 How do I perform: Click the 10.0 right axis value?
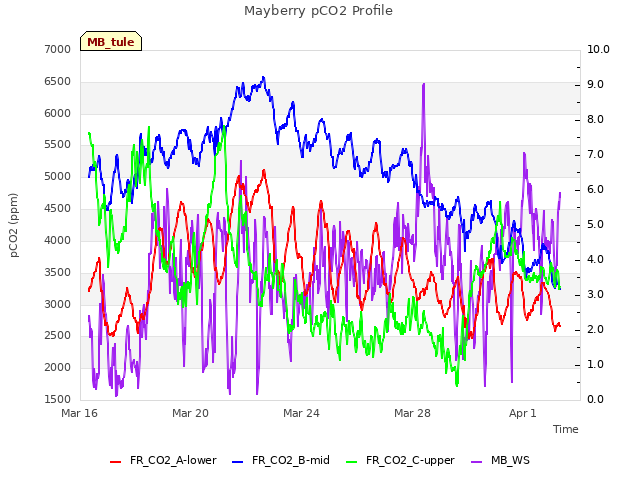point(598,49)
